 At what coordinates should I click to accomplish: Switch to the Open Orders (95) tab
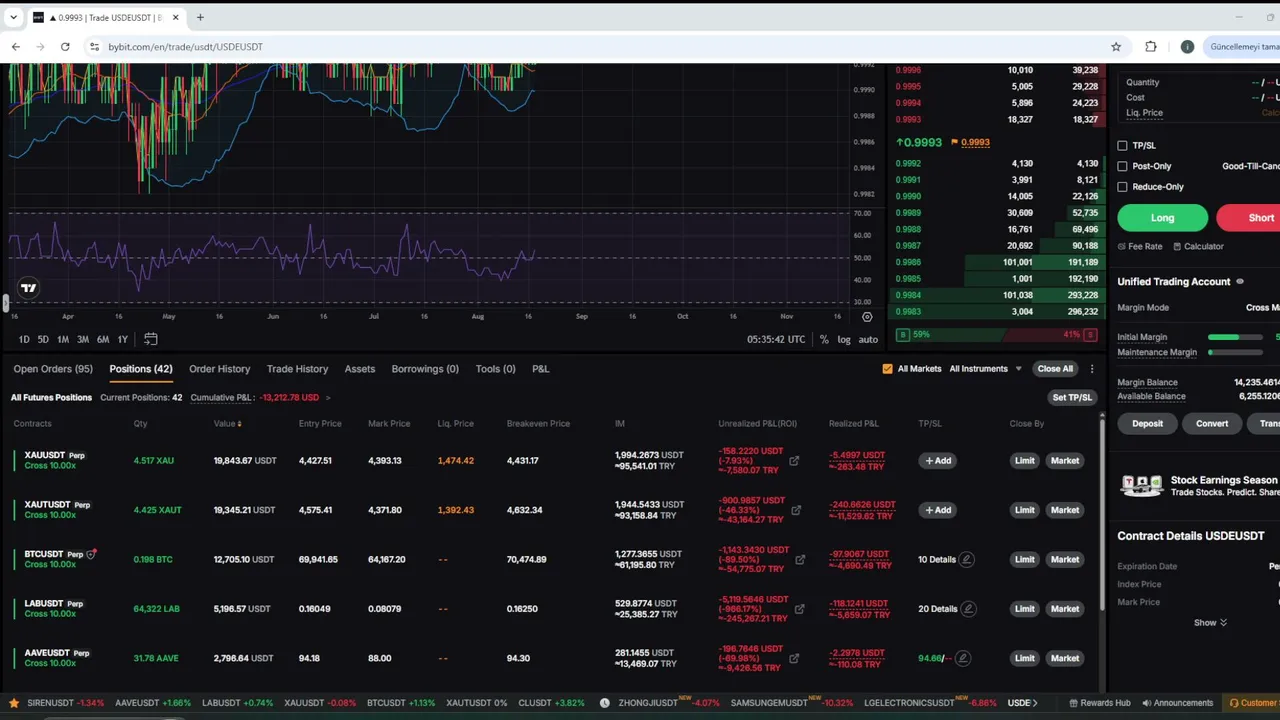tap(53, 369)
